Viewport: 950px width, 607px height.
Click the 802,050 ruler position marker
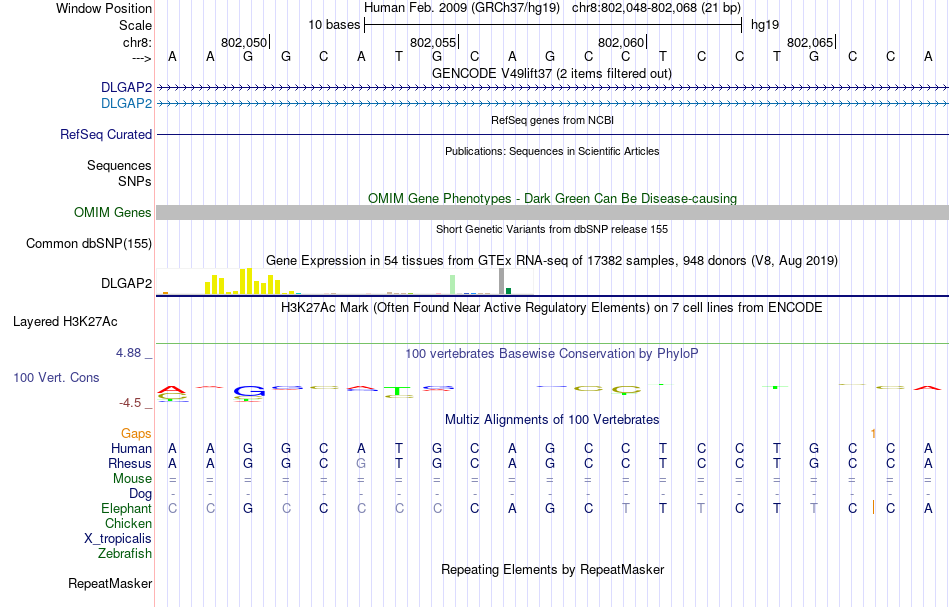(x=244, y=42)
